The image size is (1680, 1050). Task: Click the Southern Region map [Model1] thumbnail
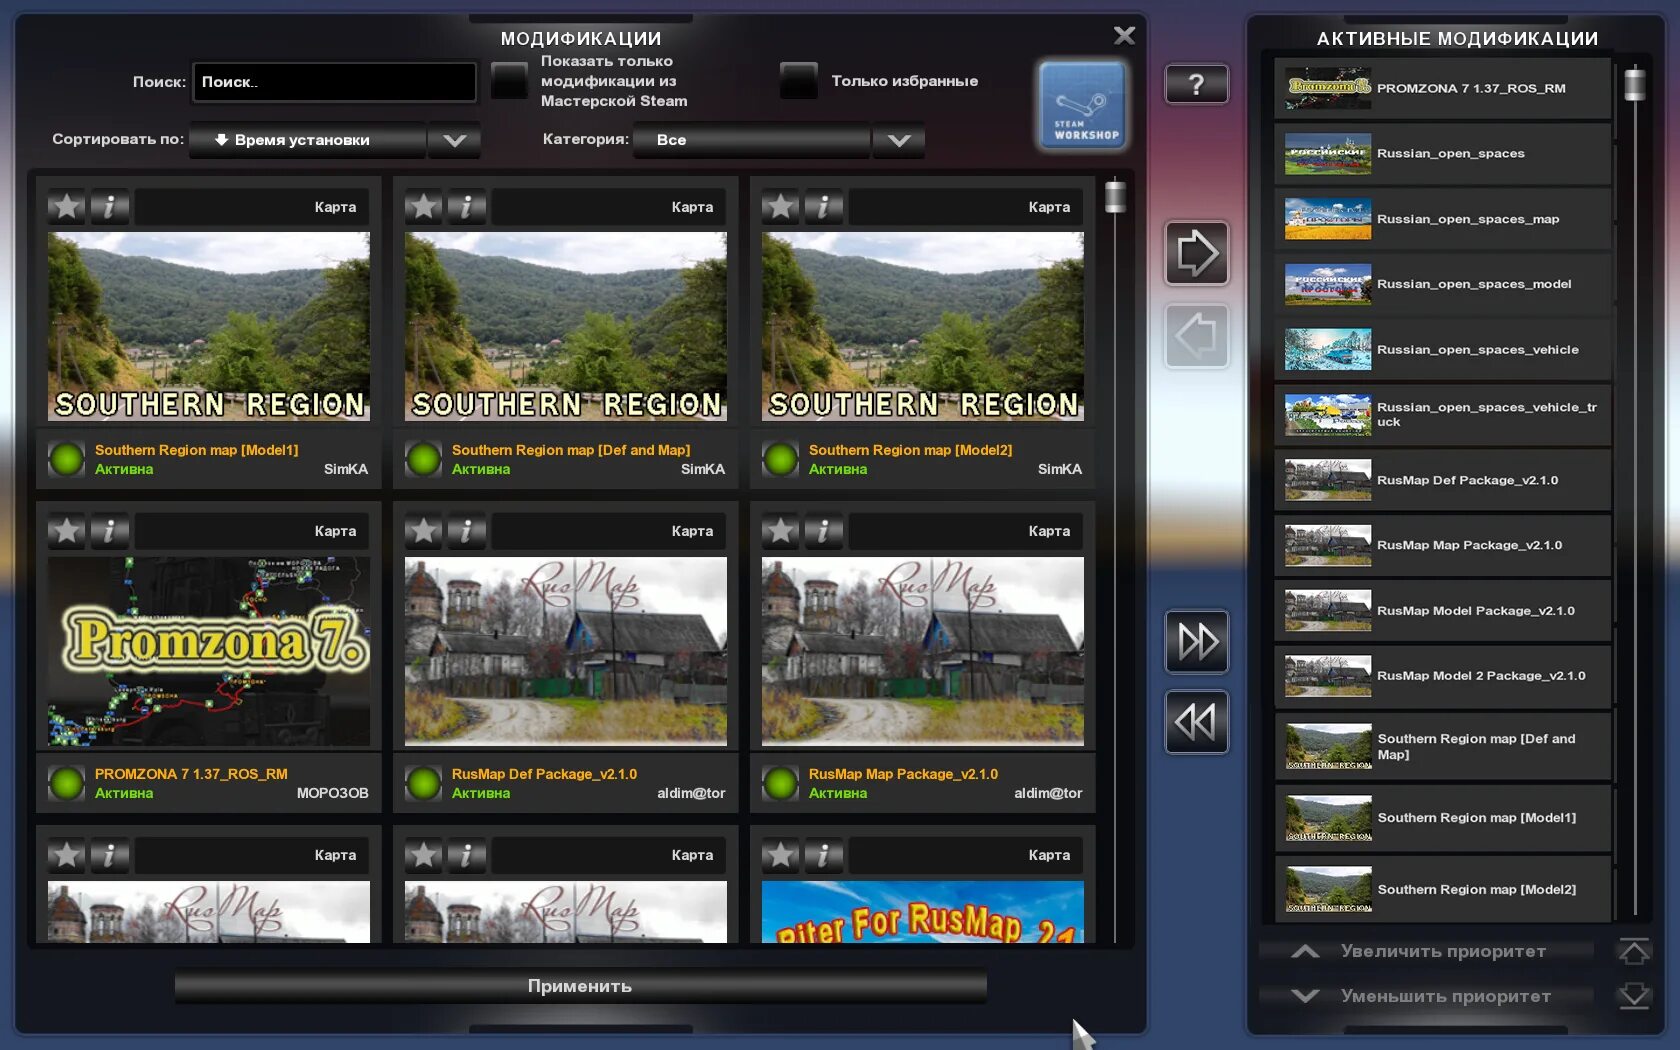click(x=209, y=326)
